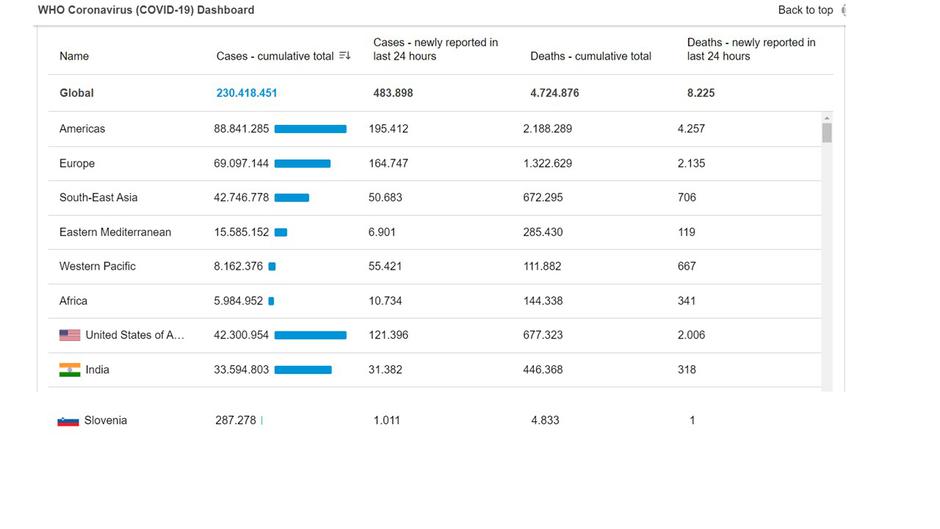Click the South-East Asia blue bar
This screenshot has height=529, width=940.
click(291, 198)
